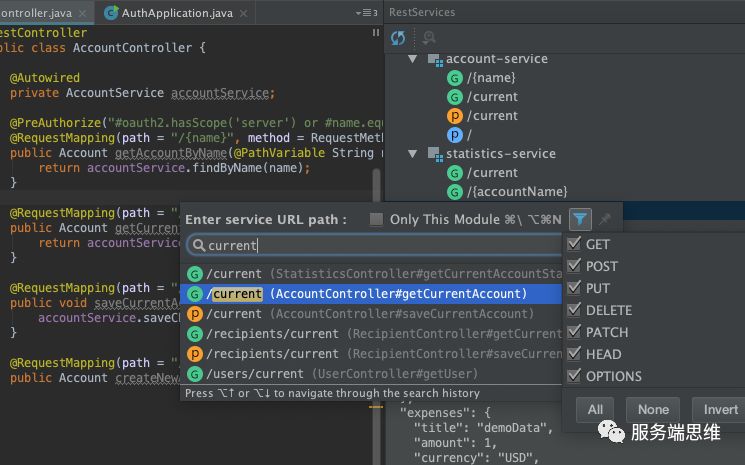Screen dimensions: 745x465
Task: Collapse the account-service tree node
Action: tap(414, 59)
